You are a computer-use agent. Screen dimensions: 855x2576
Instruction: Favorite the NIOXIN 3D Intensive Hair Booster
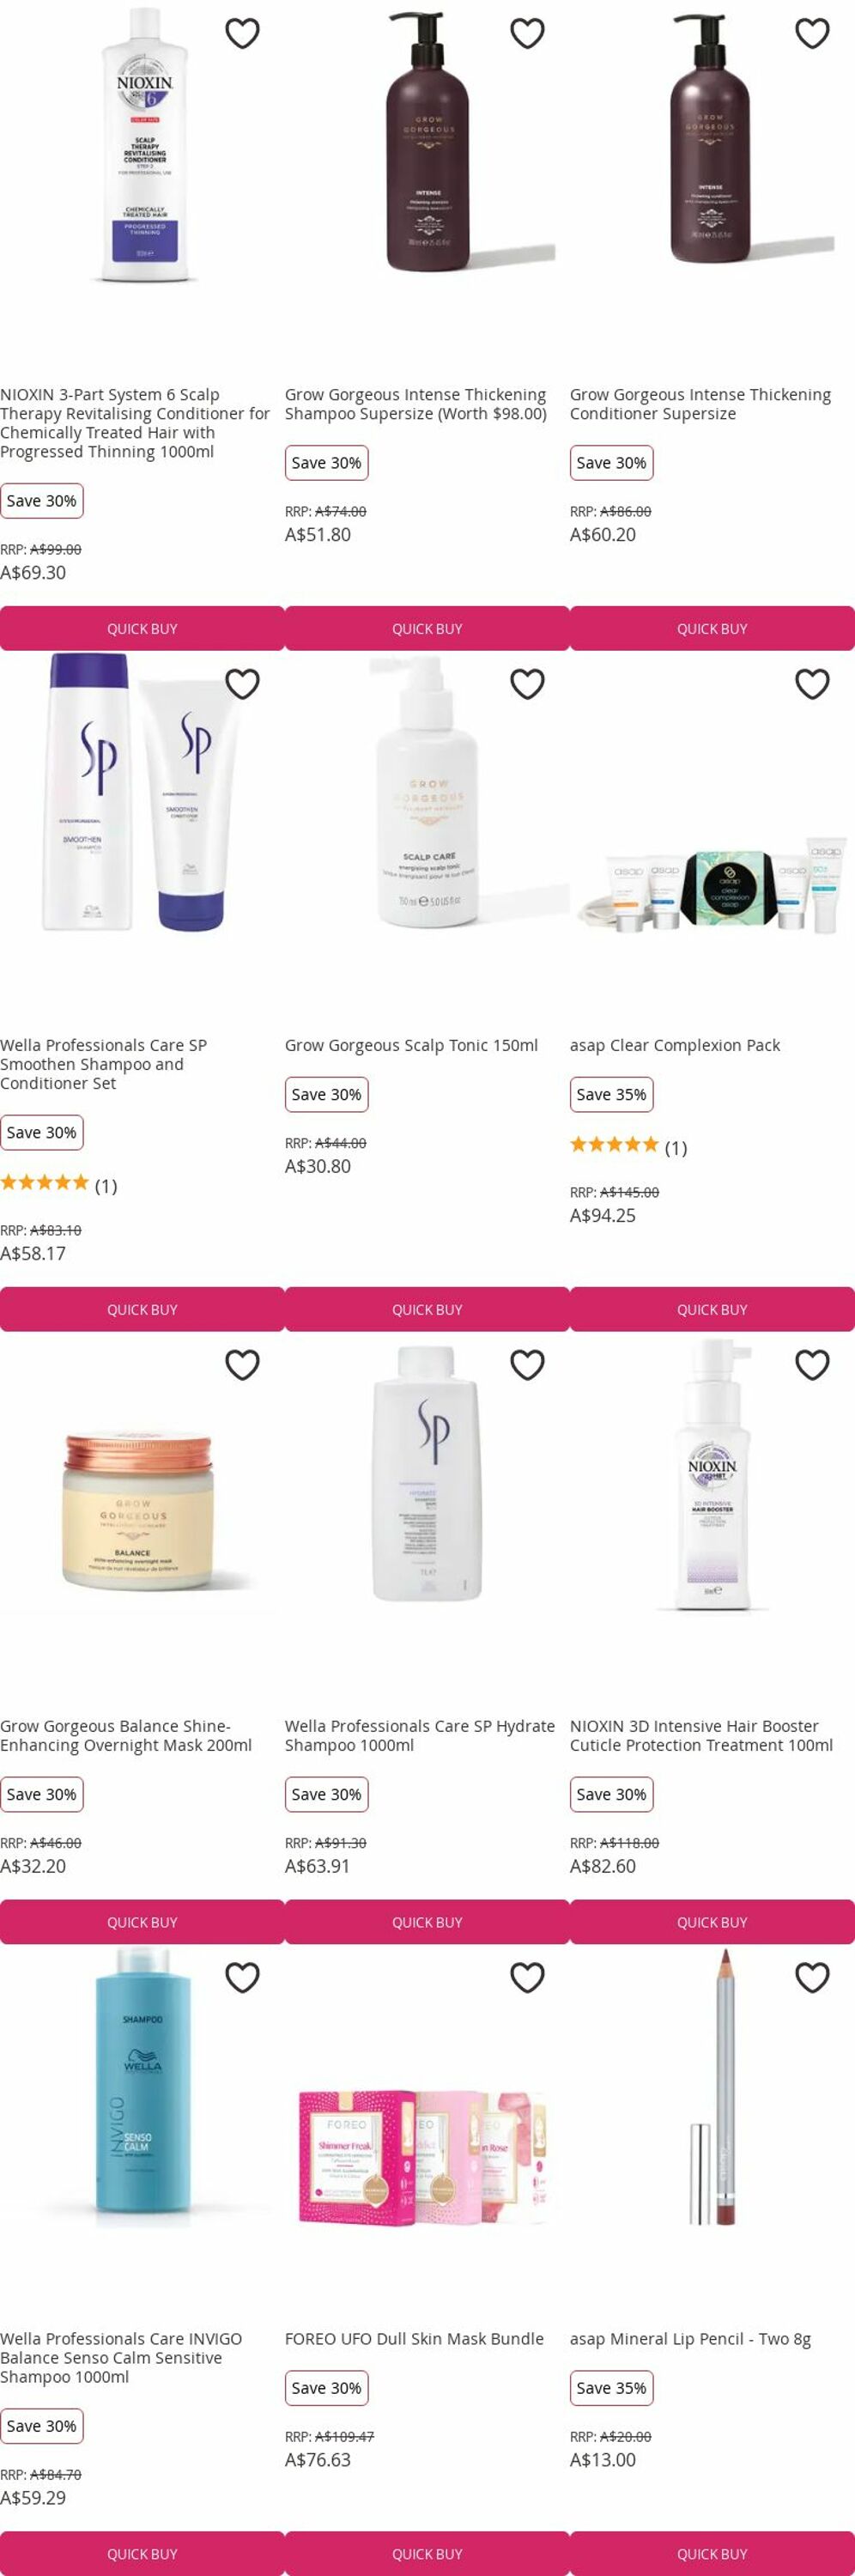click(x=812, y=1364)
